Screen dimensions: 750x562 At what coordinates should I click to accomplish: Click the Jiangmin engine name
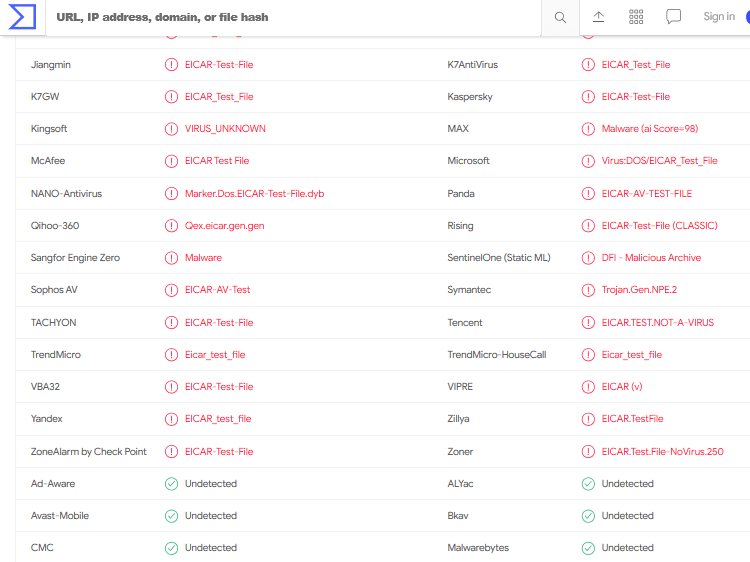pos(50,65)
